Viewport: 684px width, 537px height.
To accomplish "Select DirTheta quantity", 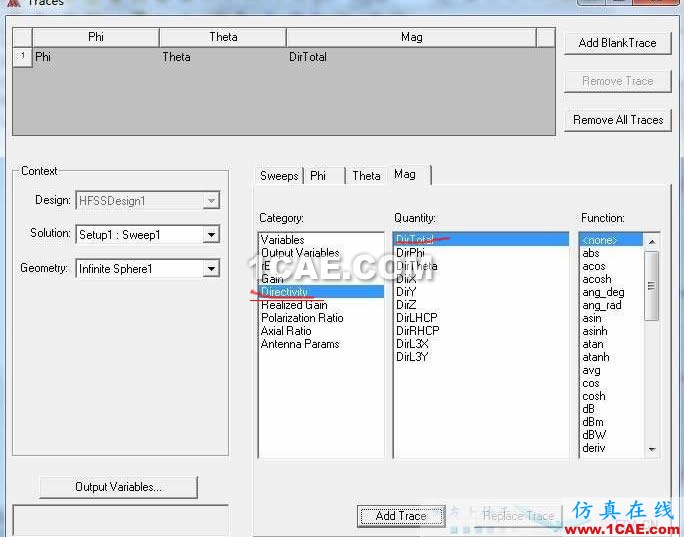I will click(x=481, y=266).
